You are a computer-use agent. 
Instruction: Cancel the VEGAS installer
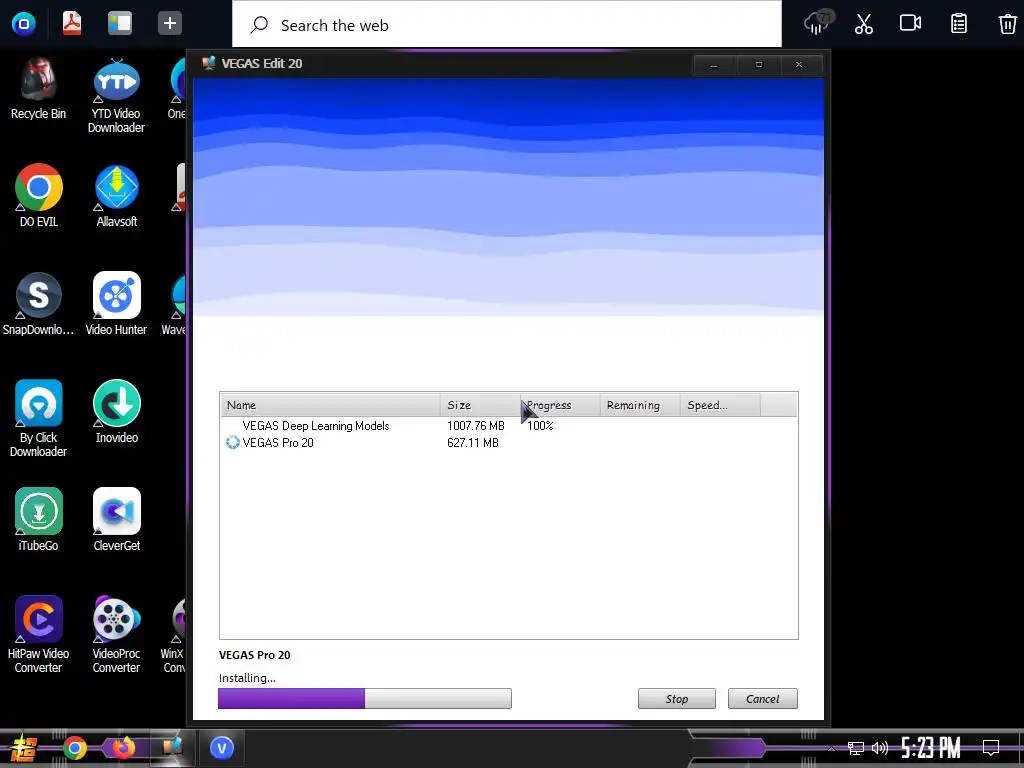pos(763,699)
